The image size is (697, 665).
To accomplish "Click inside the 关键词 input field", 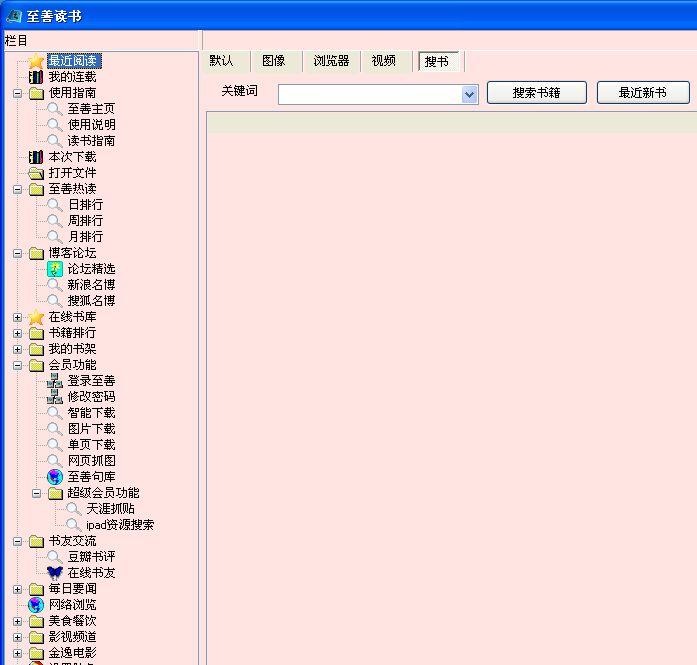I will click(369, 94).
